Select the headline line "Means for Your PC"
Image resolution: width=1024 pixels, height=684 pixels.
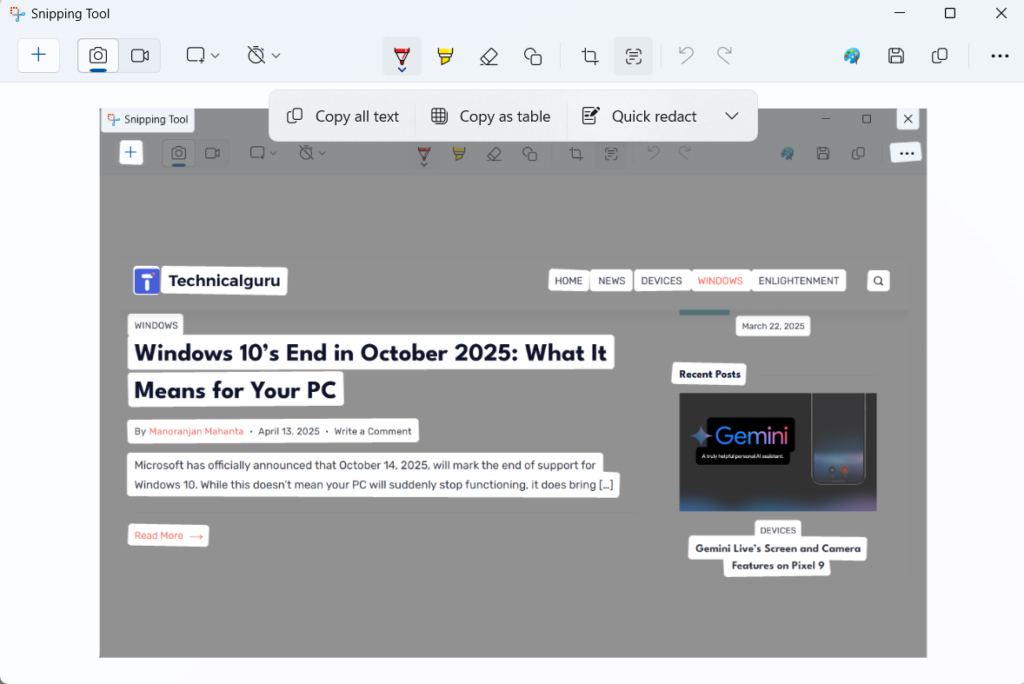click(235, 390)
